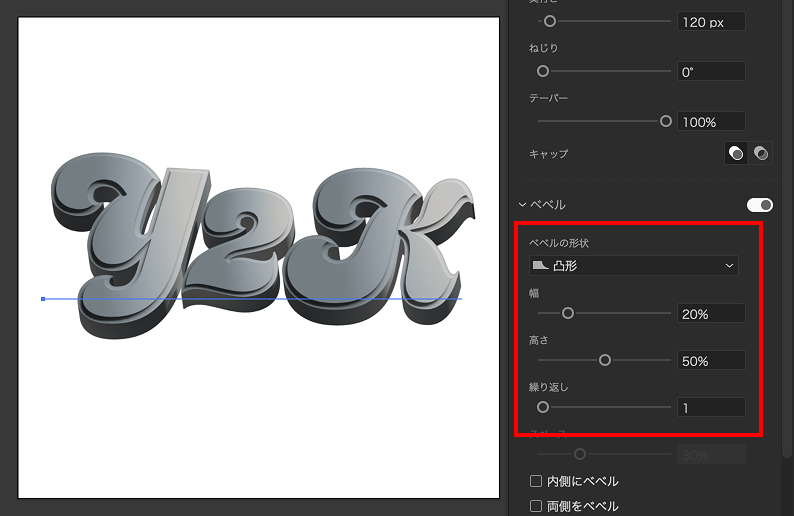This screenshot has height=516, width=794.
Task: Click the ベベル section heading
Action: pyautogui.click(x=547, y=205)
